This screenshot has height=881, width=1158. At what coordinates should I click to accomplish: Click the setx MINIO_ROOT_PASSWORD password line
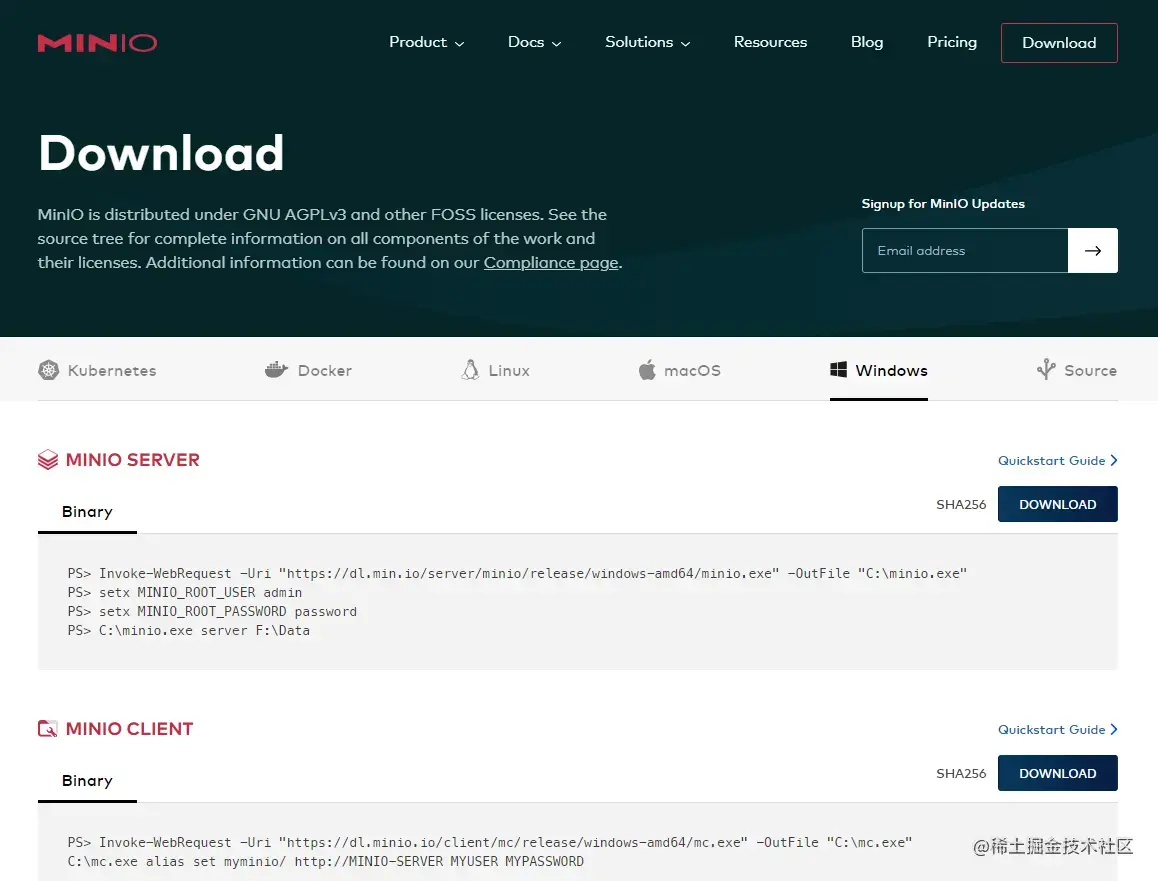click(x=212, y=611)
